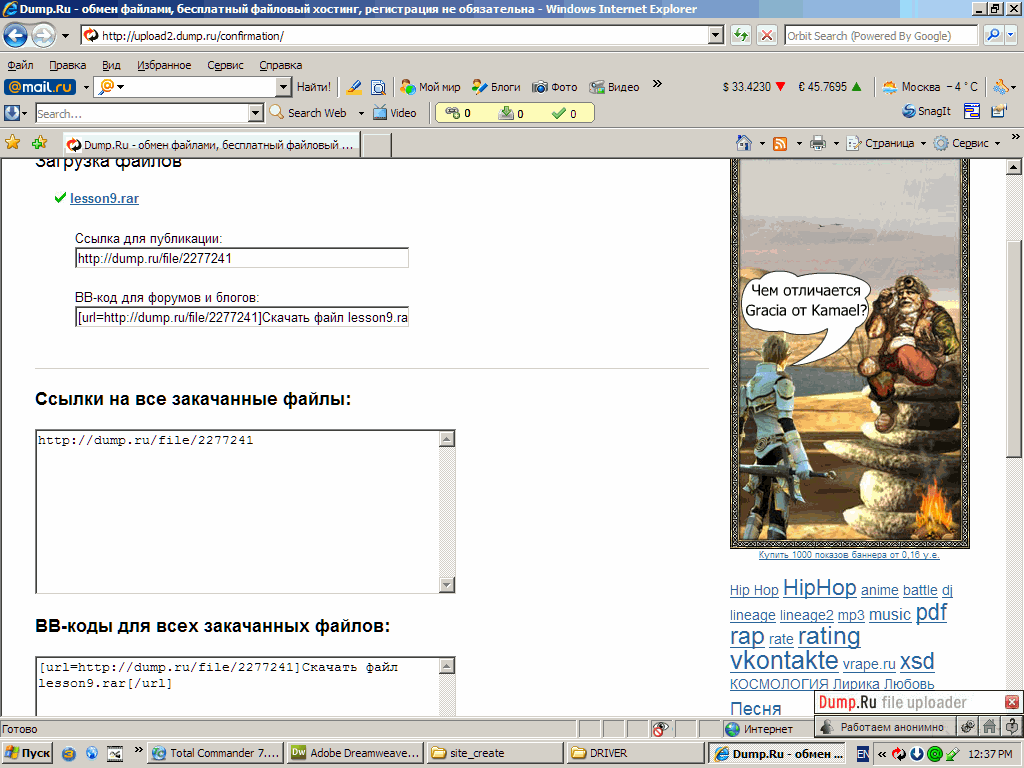Viewport: 1024px width, 768px height.
Task: Click the BB-код для форумов field
Action: pos(242,317)
